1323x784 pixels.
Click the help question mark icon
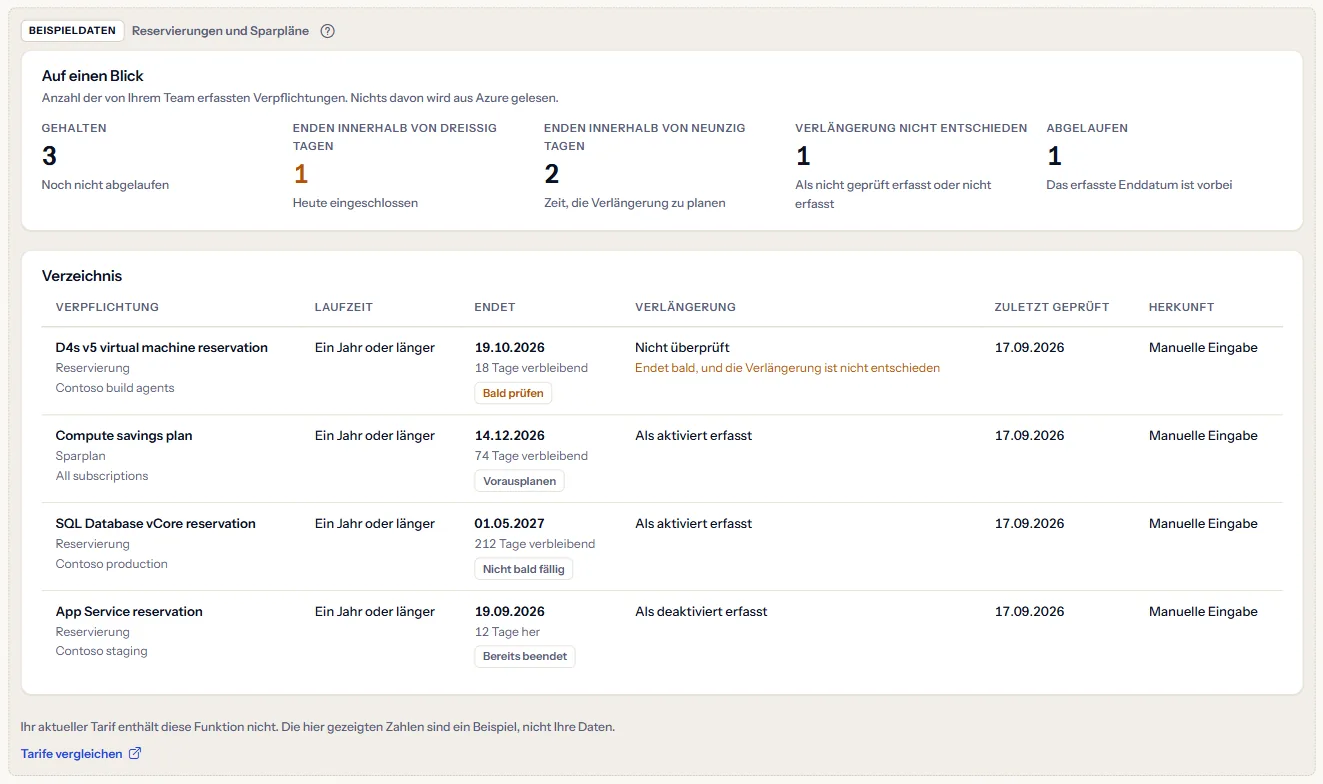click(x=327, y=31)
